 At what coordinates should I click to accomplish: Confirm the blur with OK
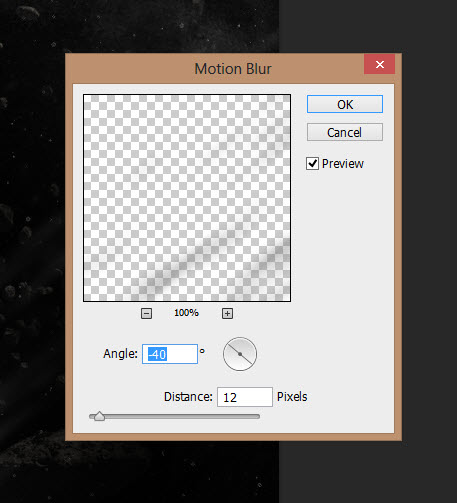[345, 104]
